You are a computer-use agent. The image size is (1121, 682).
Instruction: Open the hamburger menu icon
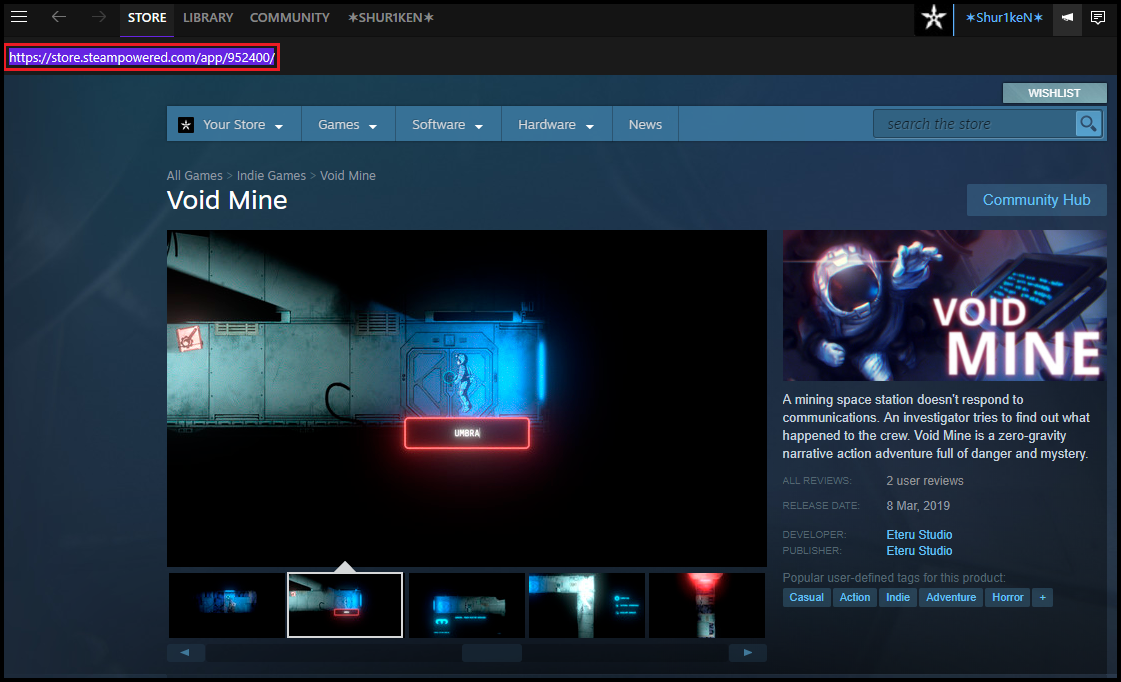click(x=19, y=17)
